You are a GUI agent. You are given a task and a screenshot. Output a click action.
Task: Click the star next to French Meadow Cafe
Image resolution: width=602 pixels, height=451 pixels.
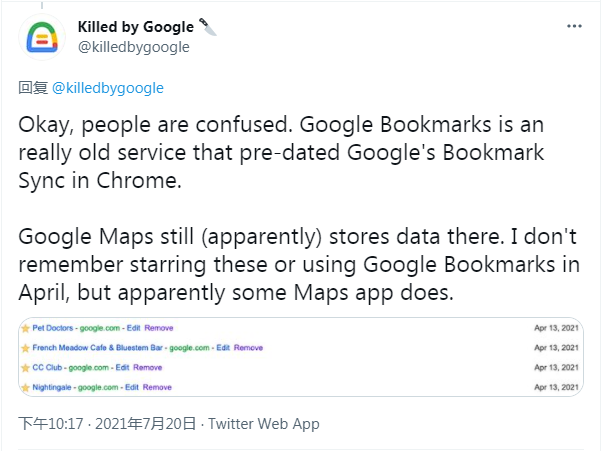coord(25,347)
